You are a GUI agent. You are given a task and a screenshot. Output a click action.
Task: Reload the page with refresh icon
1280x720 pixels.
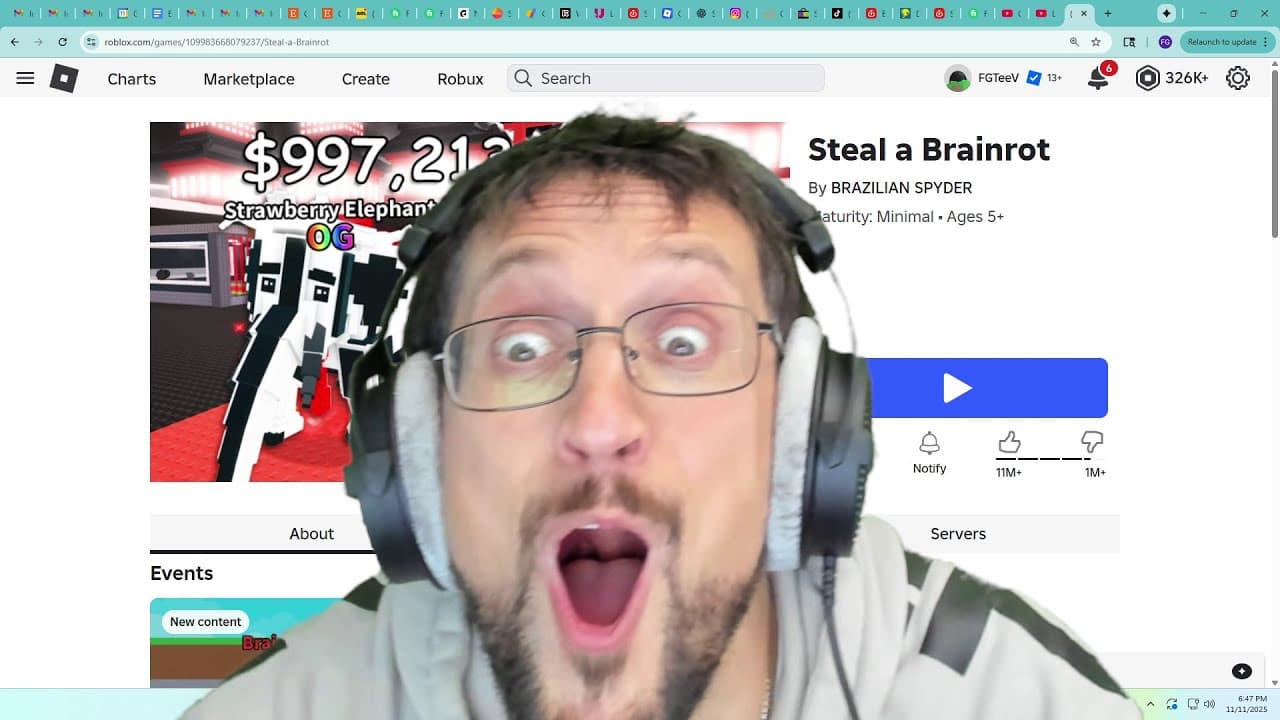[63, 42]
